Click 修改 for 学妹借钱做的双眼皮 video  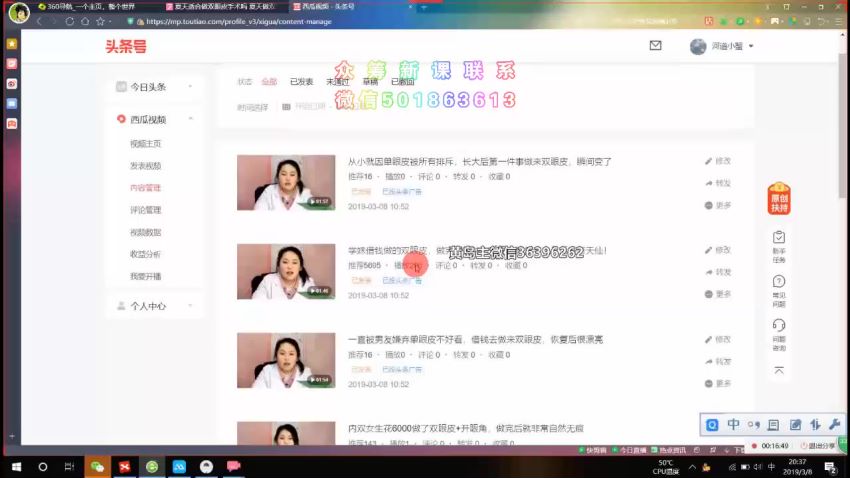718,250
